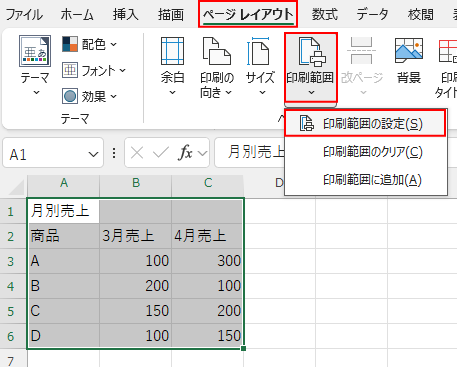This screenshot has height=367, width=457.
Task: Open the 効果 theme effects dropdown
Action: point(89,96)
